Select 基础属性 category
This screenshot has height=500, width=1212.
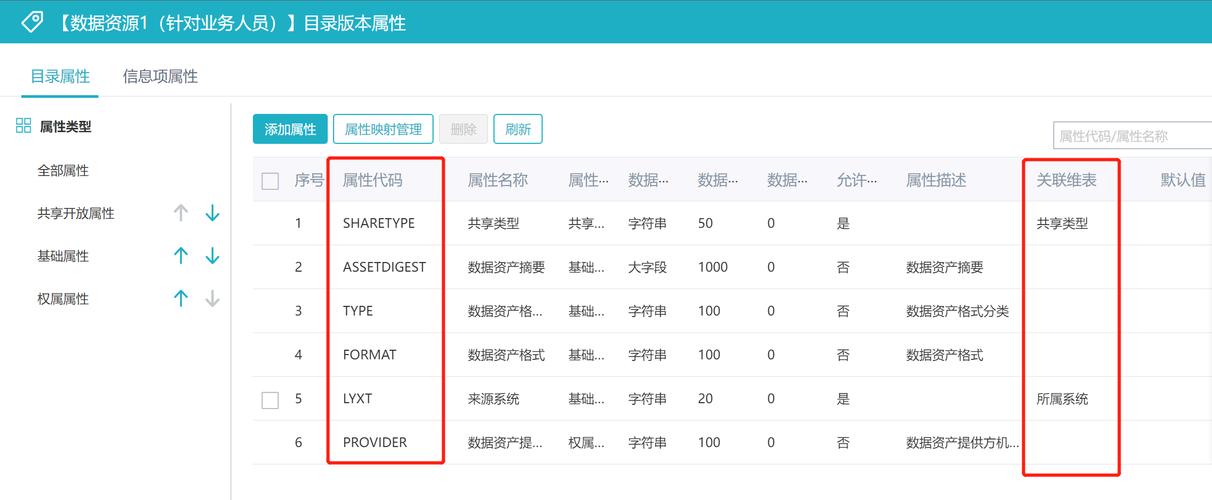tap(63, 256)
